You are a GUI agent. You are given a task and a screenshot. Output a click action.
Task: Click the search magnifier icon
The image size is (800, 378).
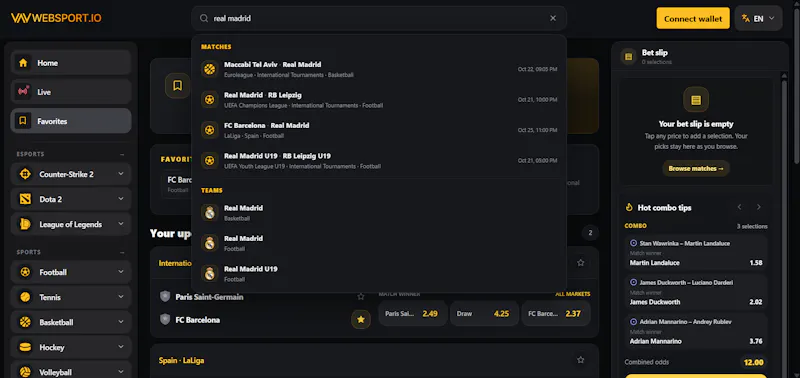point(204,18)
